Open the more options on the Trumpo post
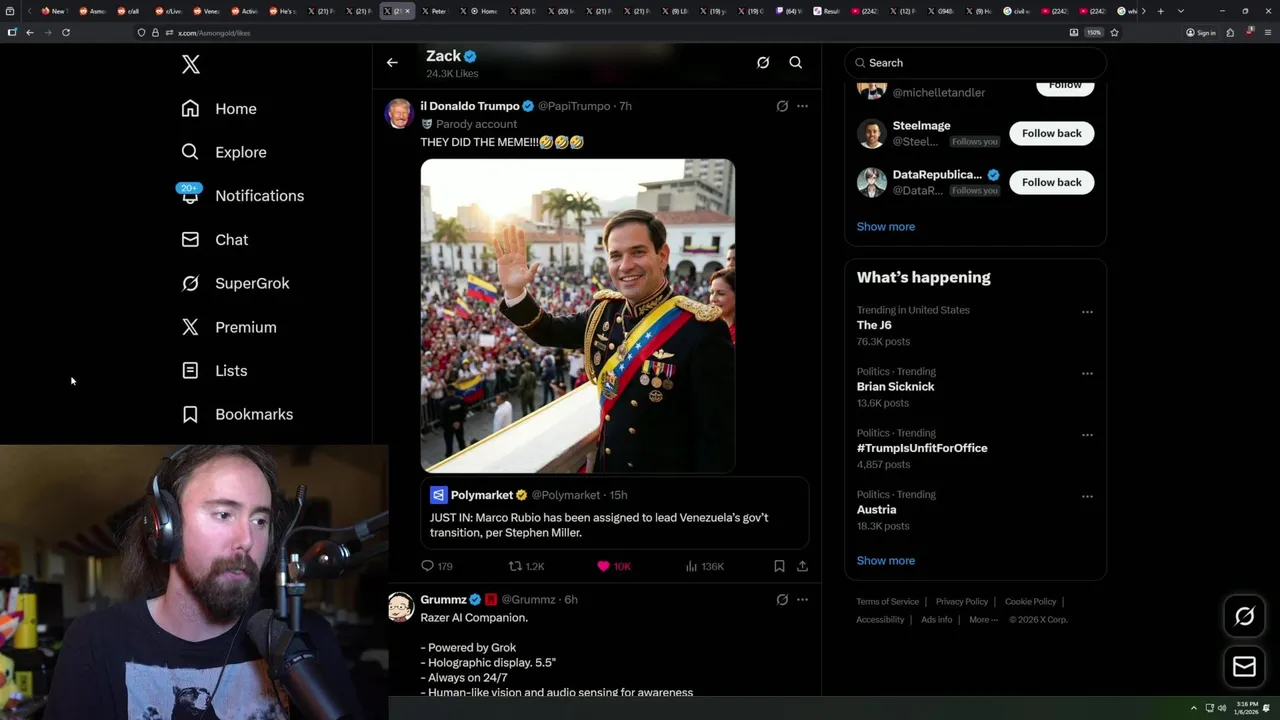 [802, 106]
